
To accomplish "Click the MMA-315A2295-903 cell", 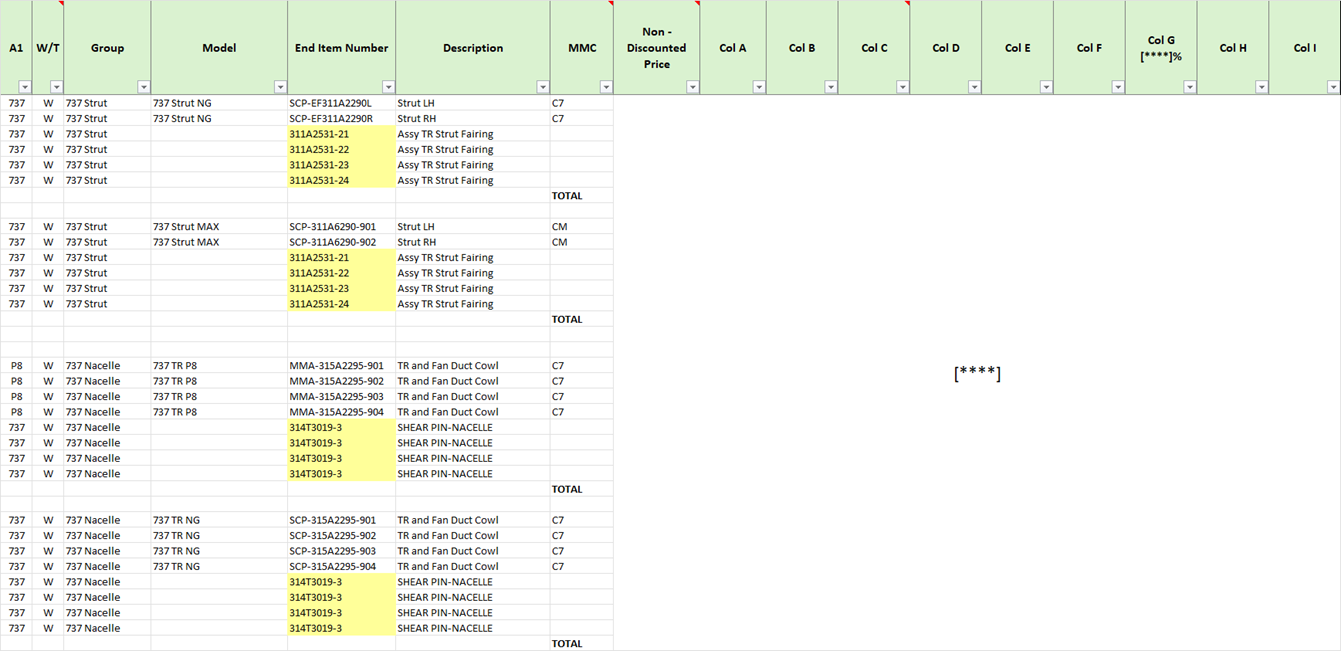I will pyautogui.click(x=336, y=397).
